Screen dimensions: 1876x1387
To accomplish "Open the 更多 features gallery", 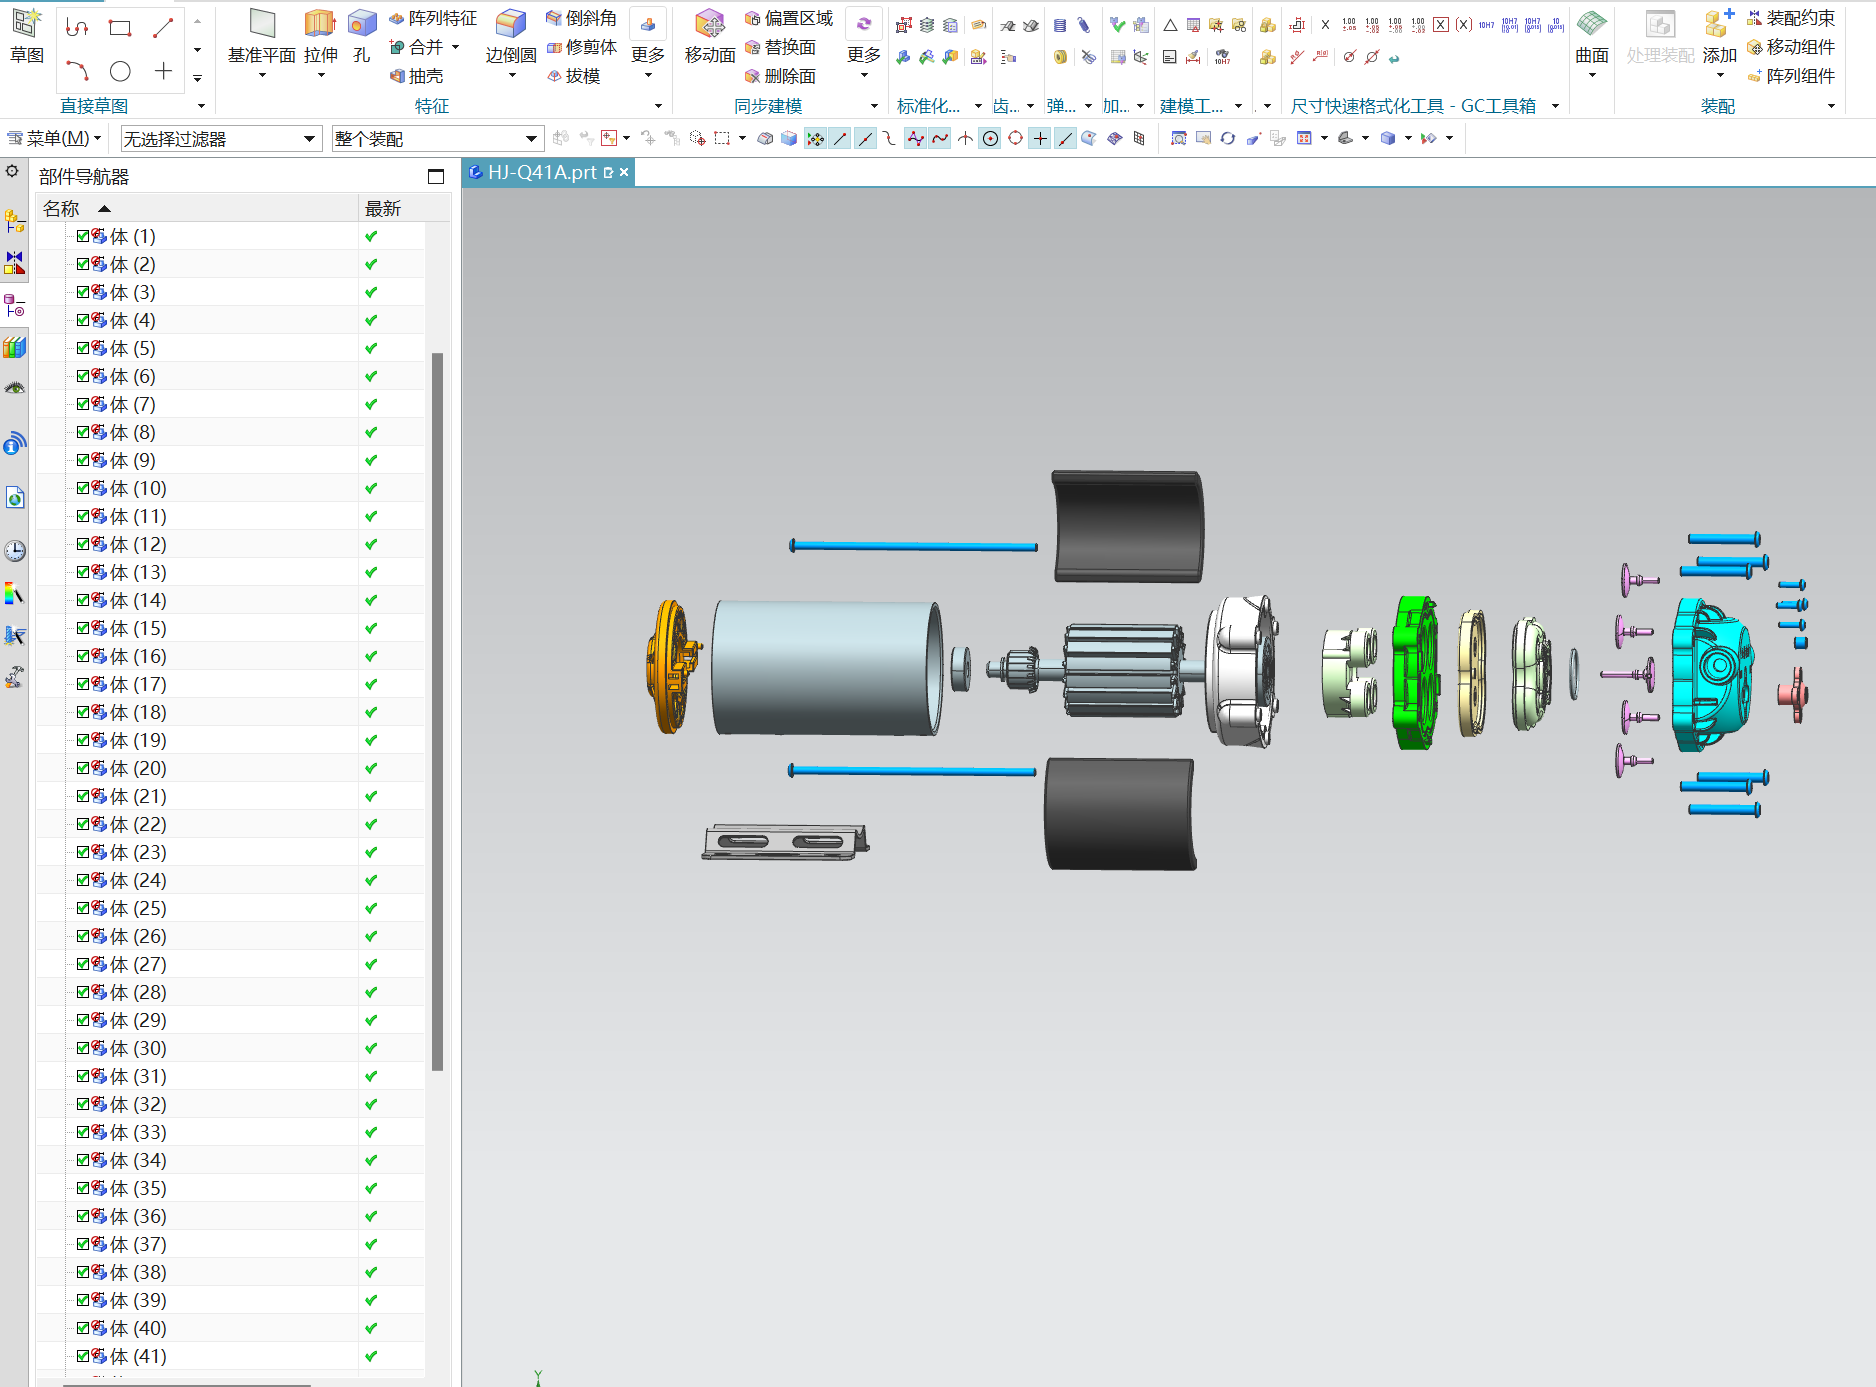I will point(648,44).
